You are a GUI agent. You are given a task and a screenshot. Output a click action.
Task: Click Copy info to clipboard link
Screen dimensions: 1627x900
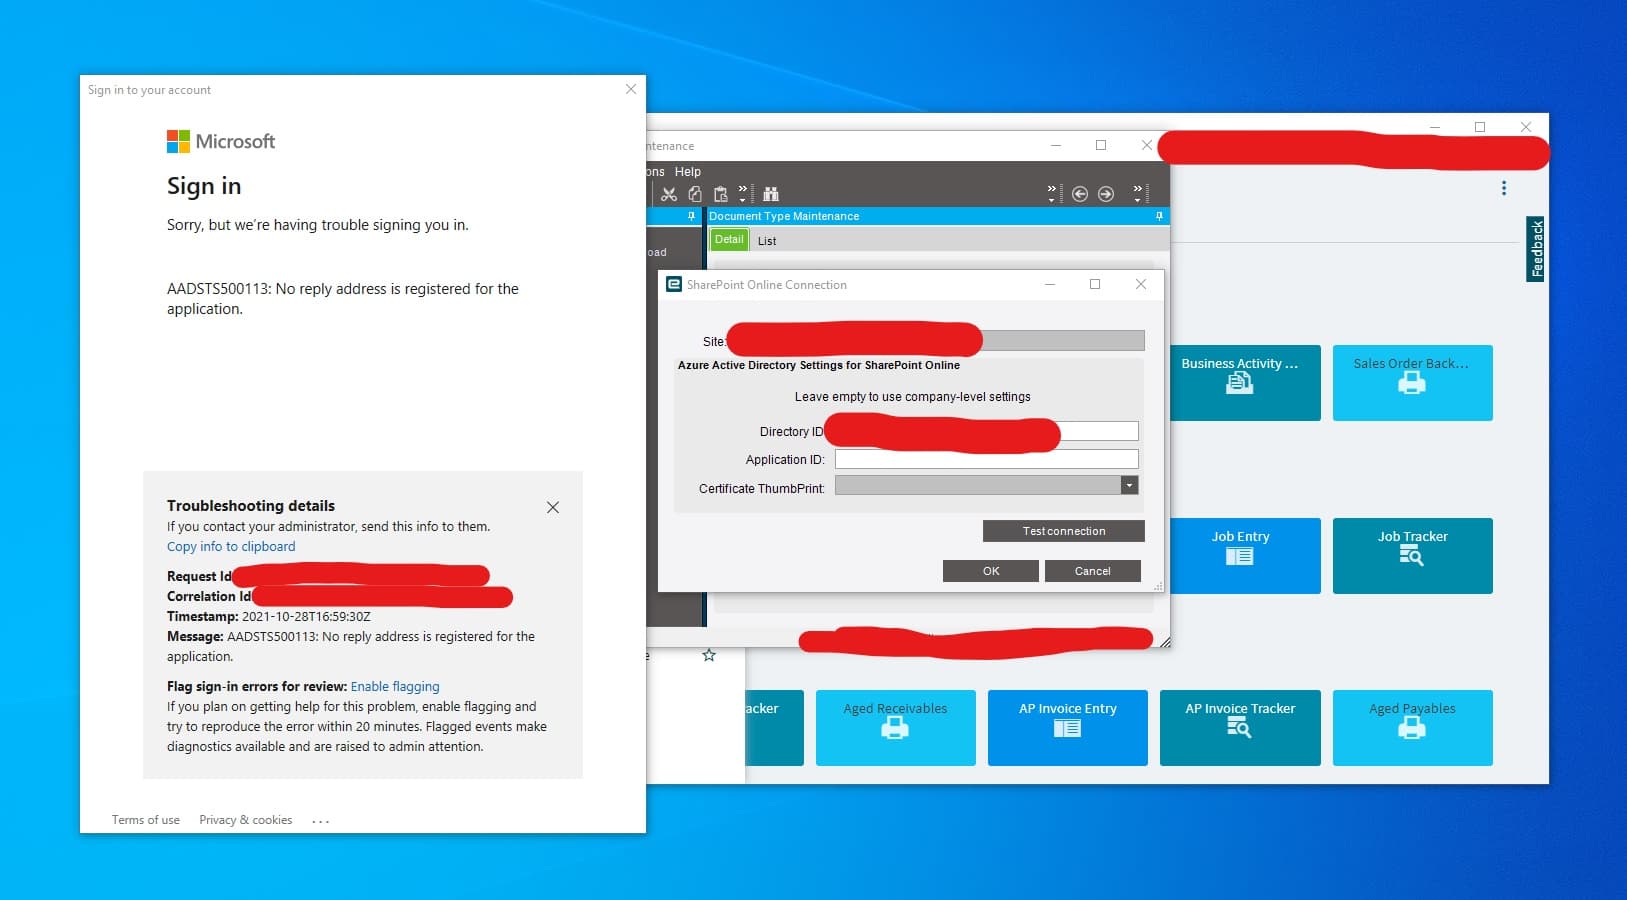(x=231, y=546)
